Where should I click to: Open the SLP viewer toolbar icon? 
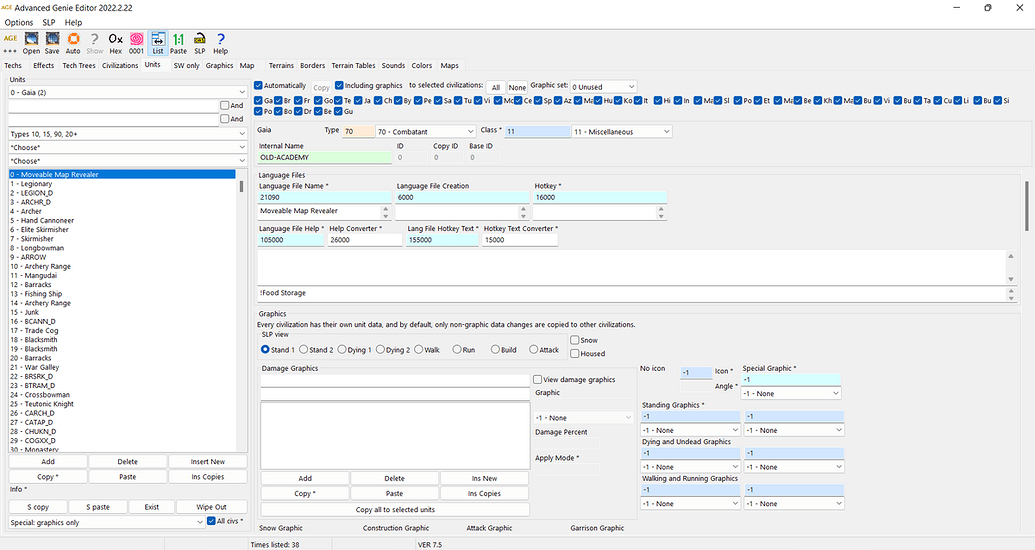[199, 41]
